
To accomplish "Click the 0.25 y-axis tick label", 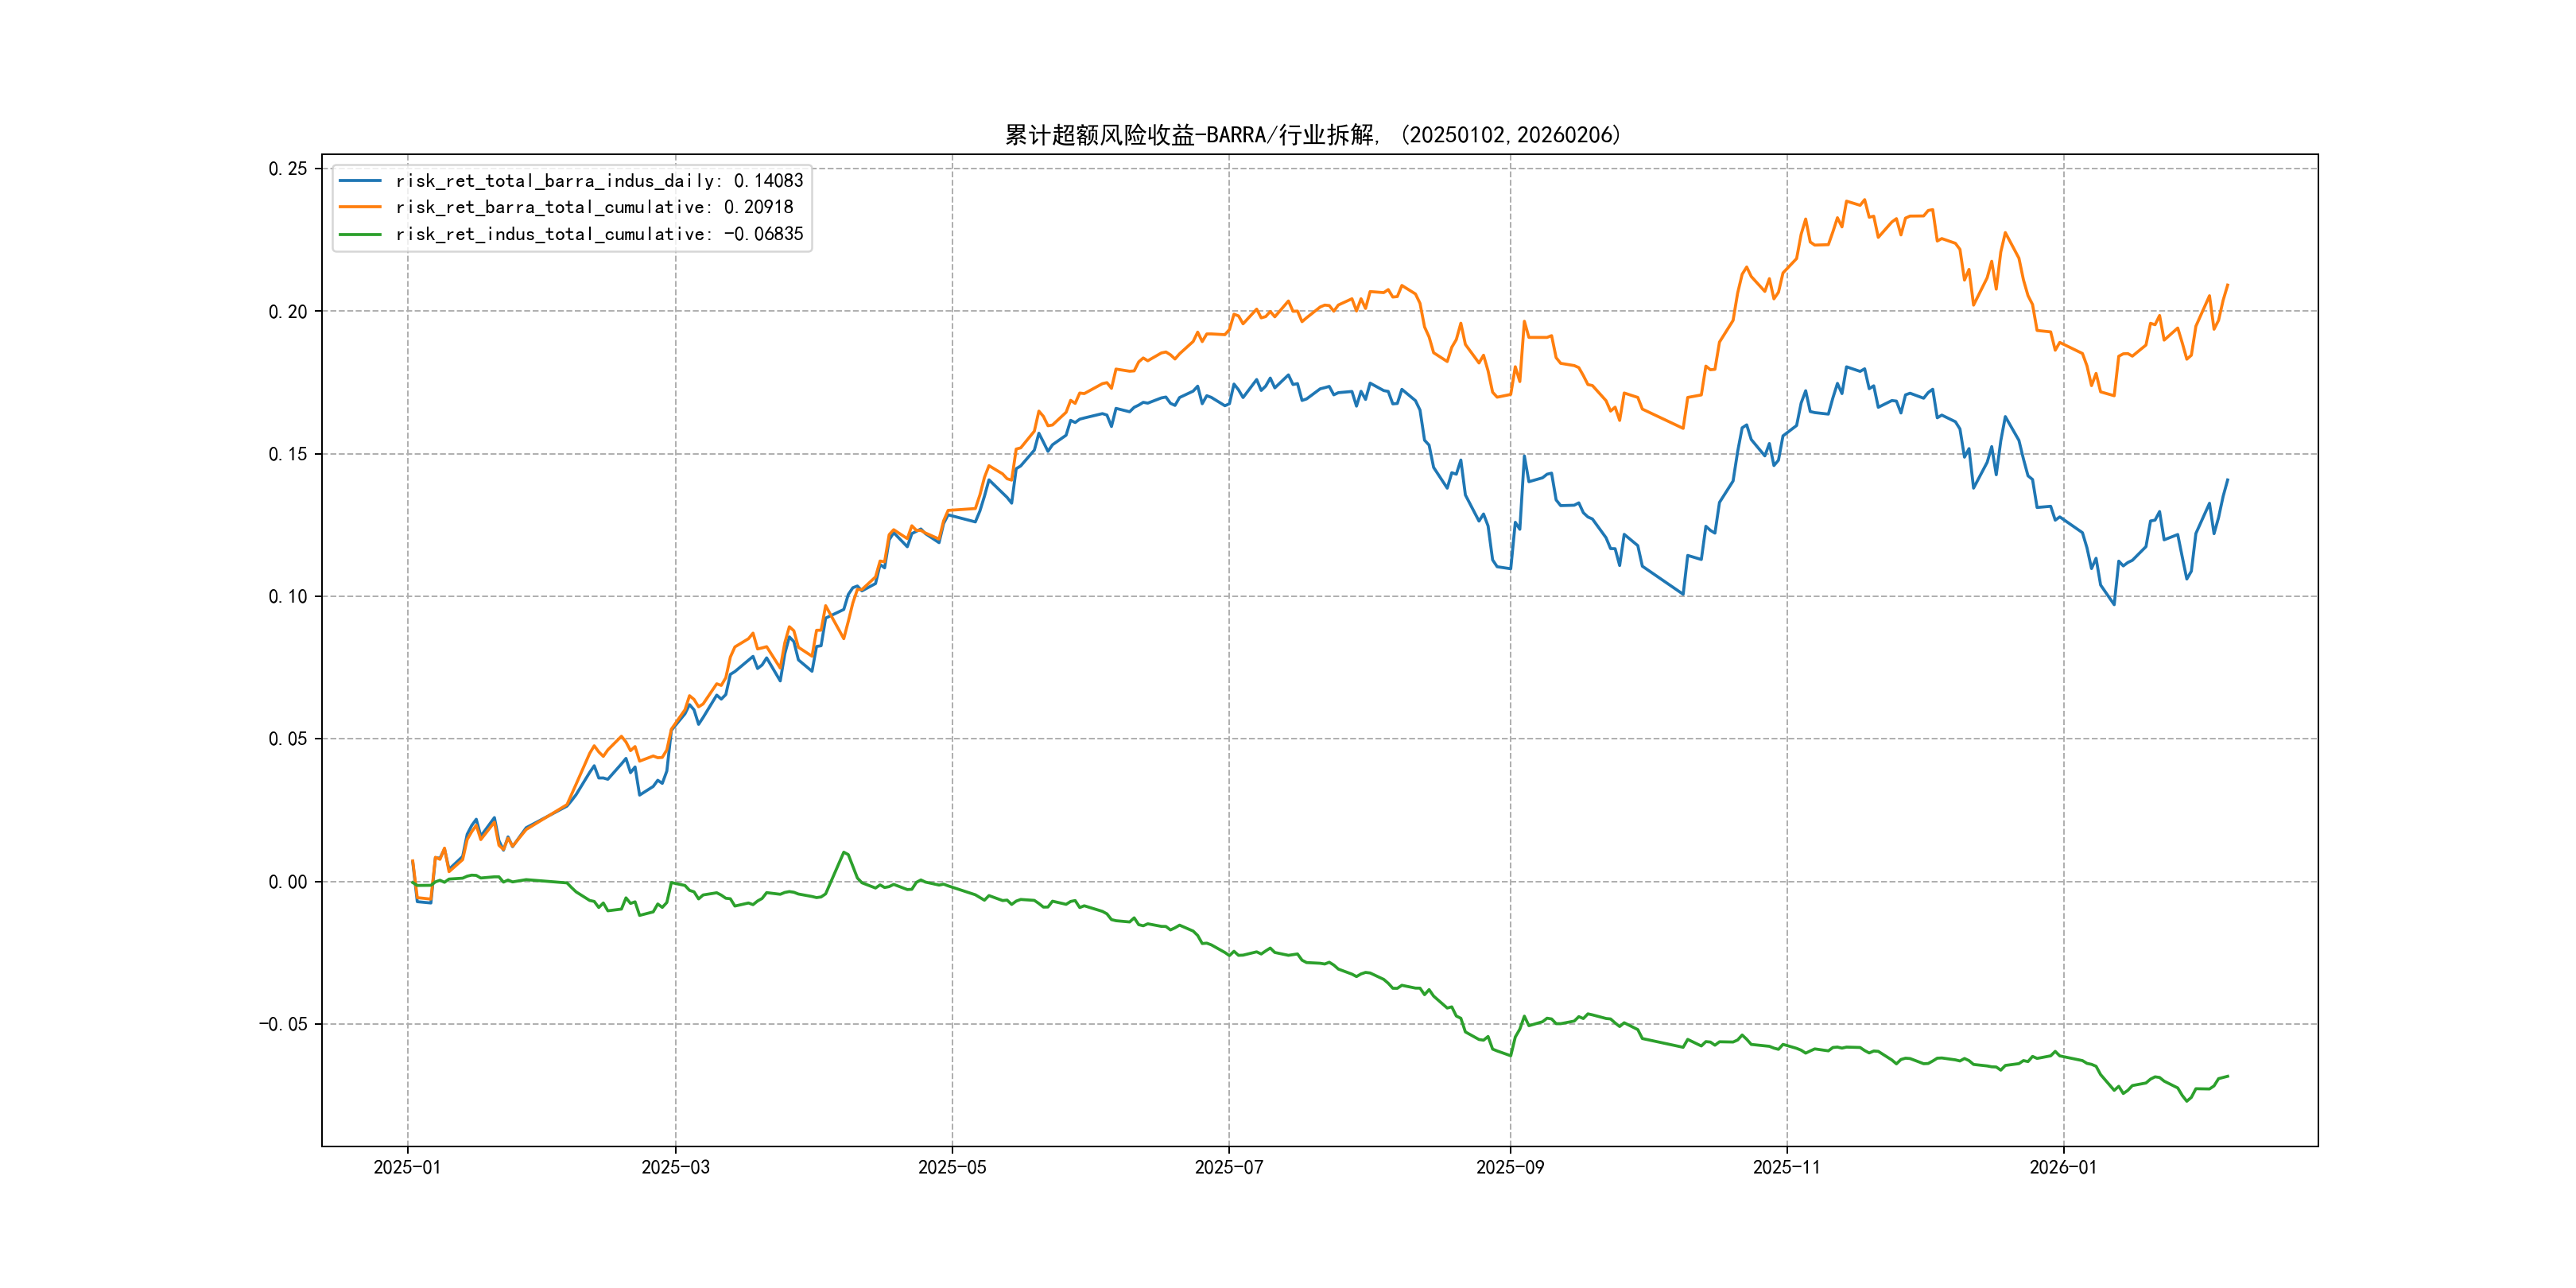I will [x=288, y=169].
